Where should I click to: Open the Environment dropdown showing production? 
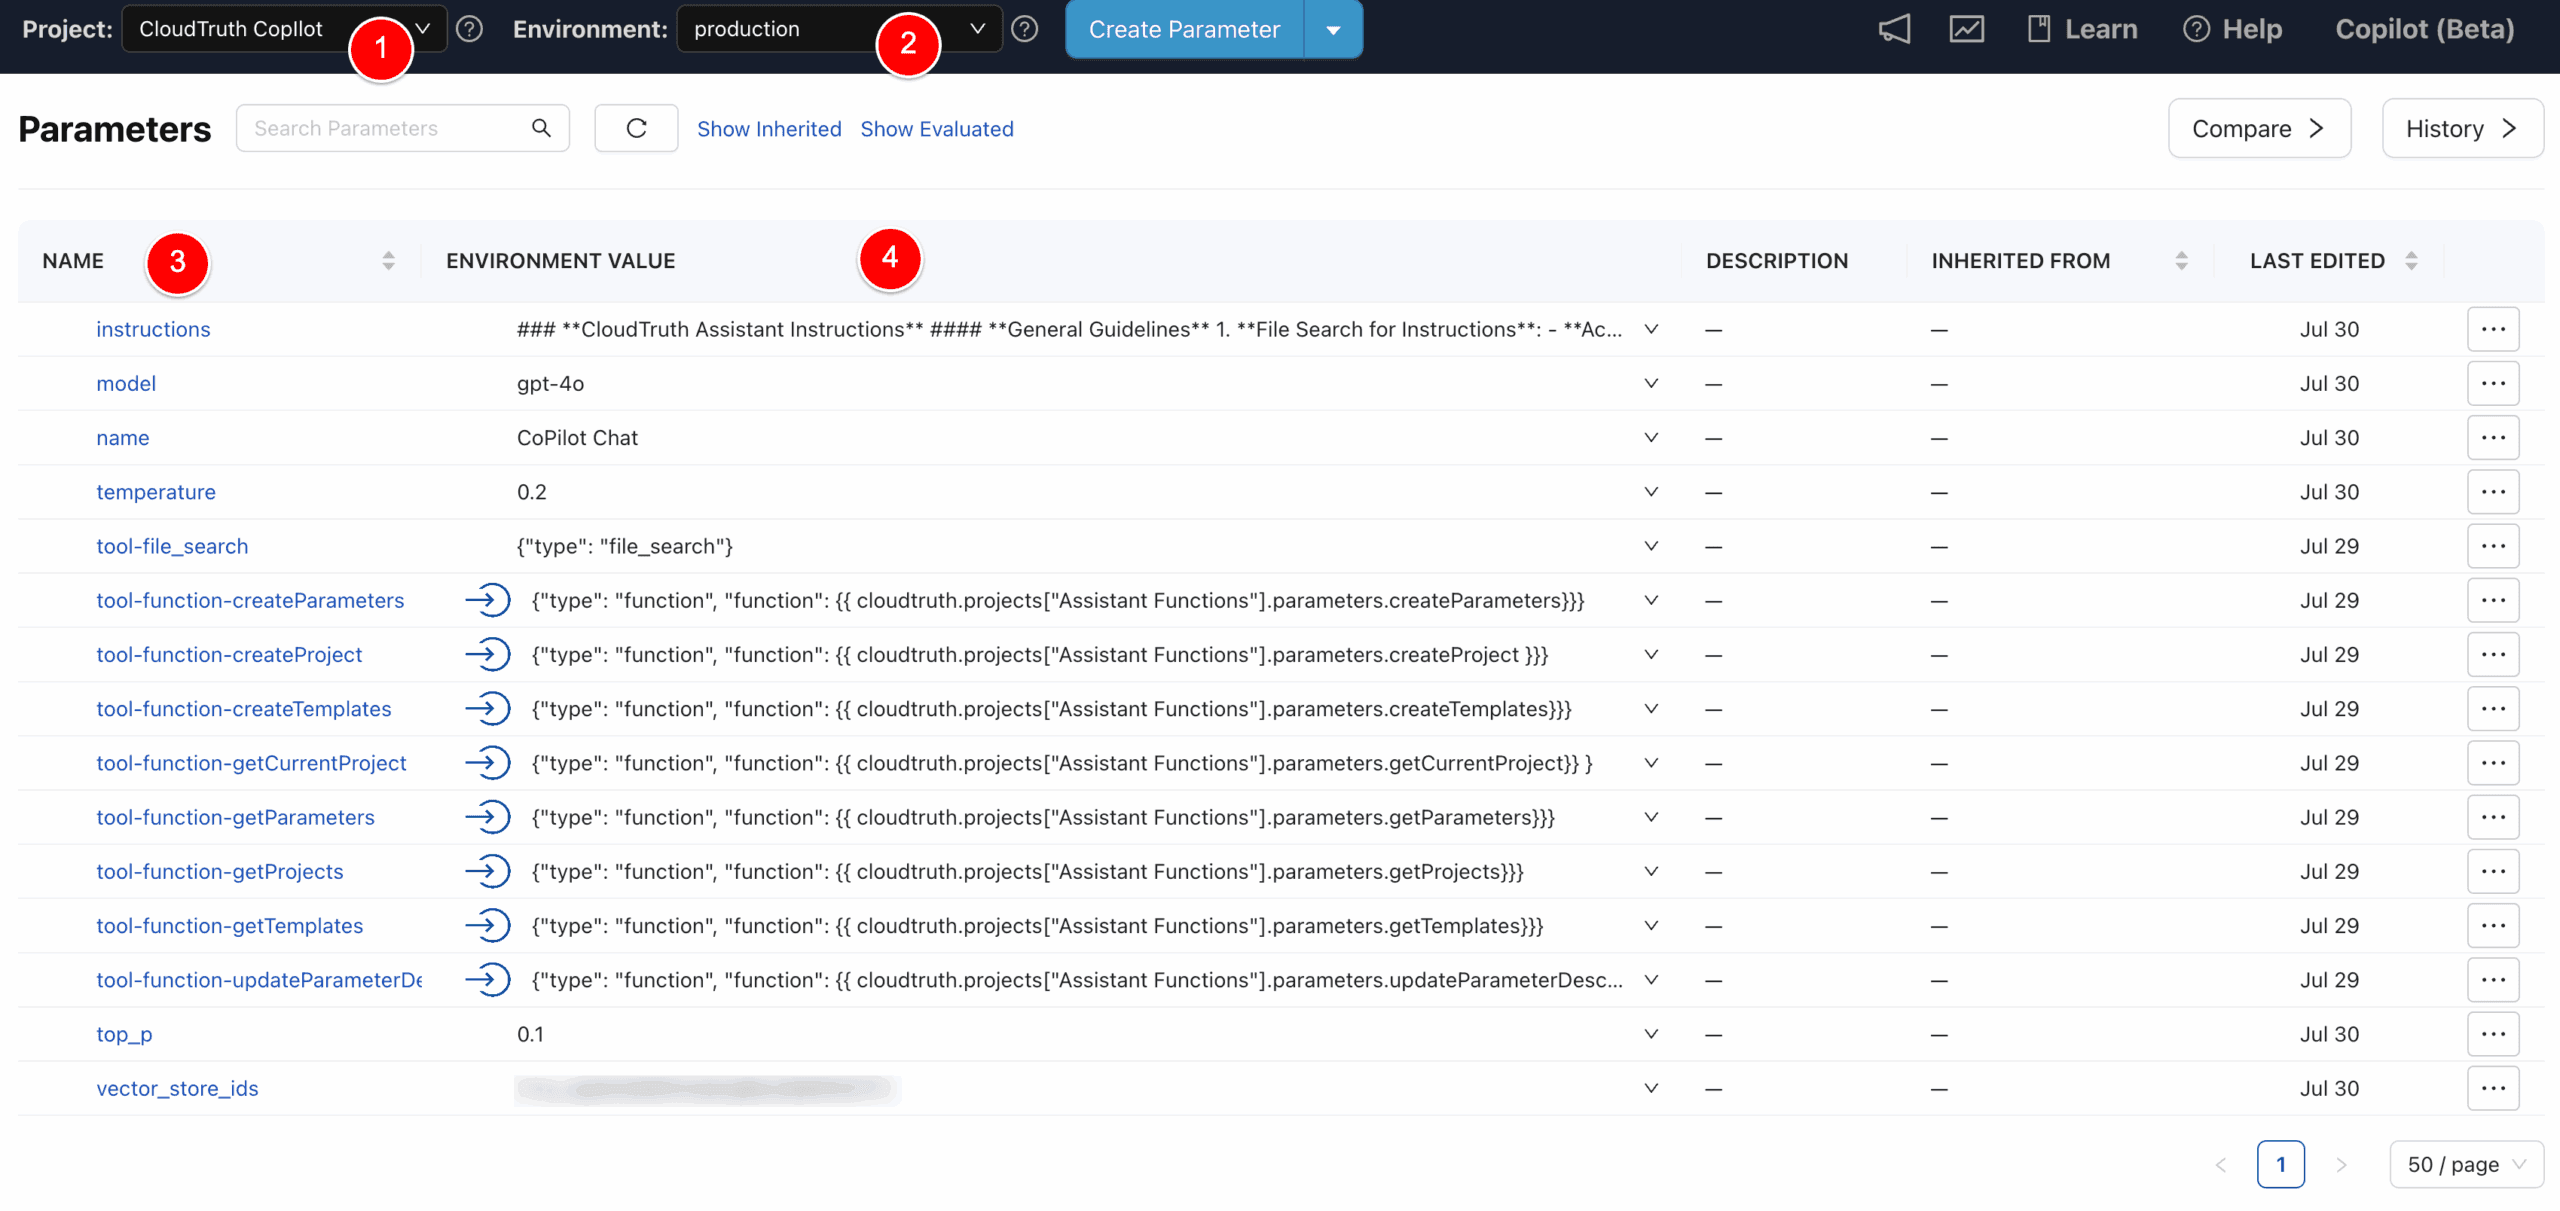839,29
